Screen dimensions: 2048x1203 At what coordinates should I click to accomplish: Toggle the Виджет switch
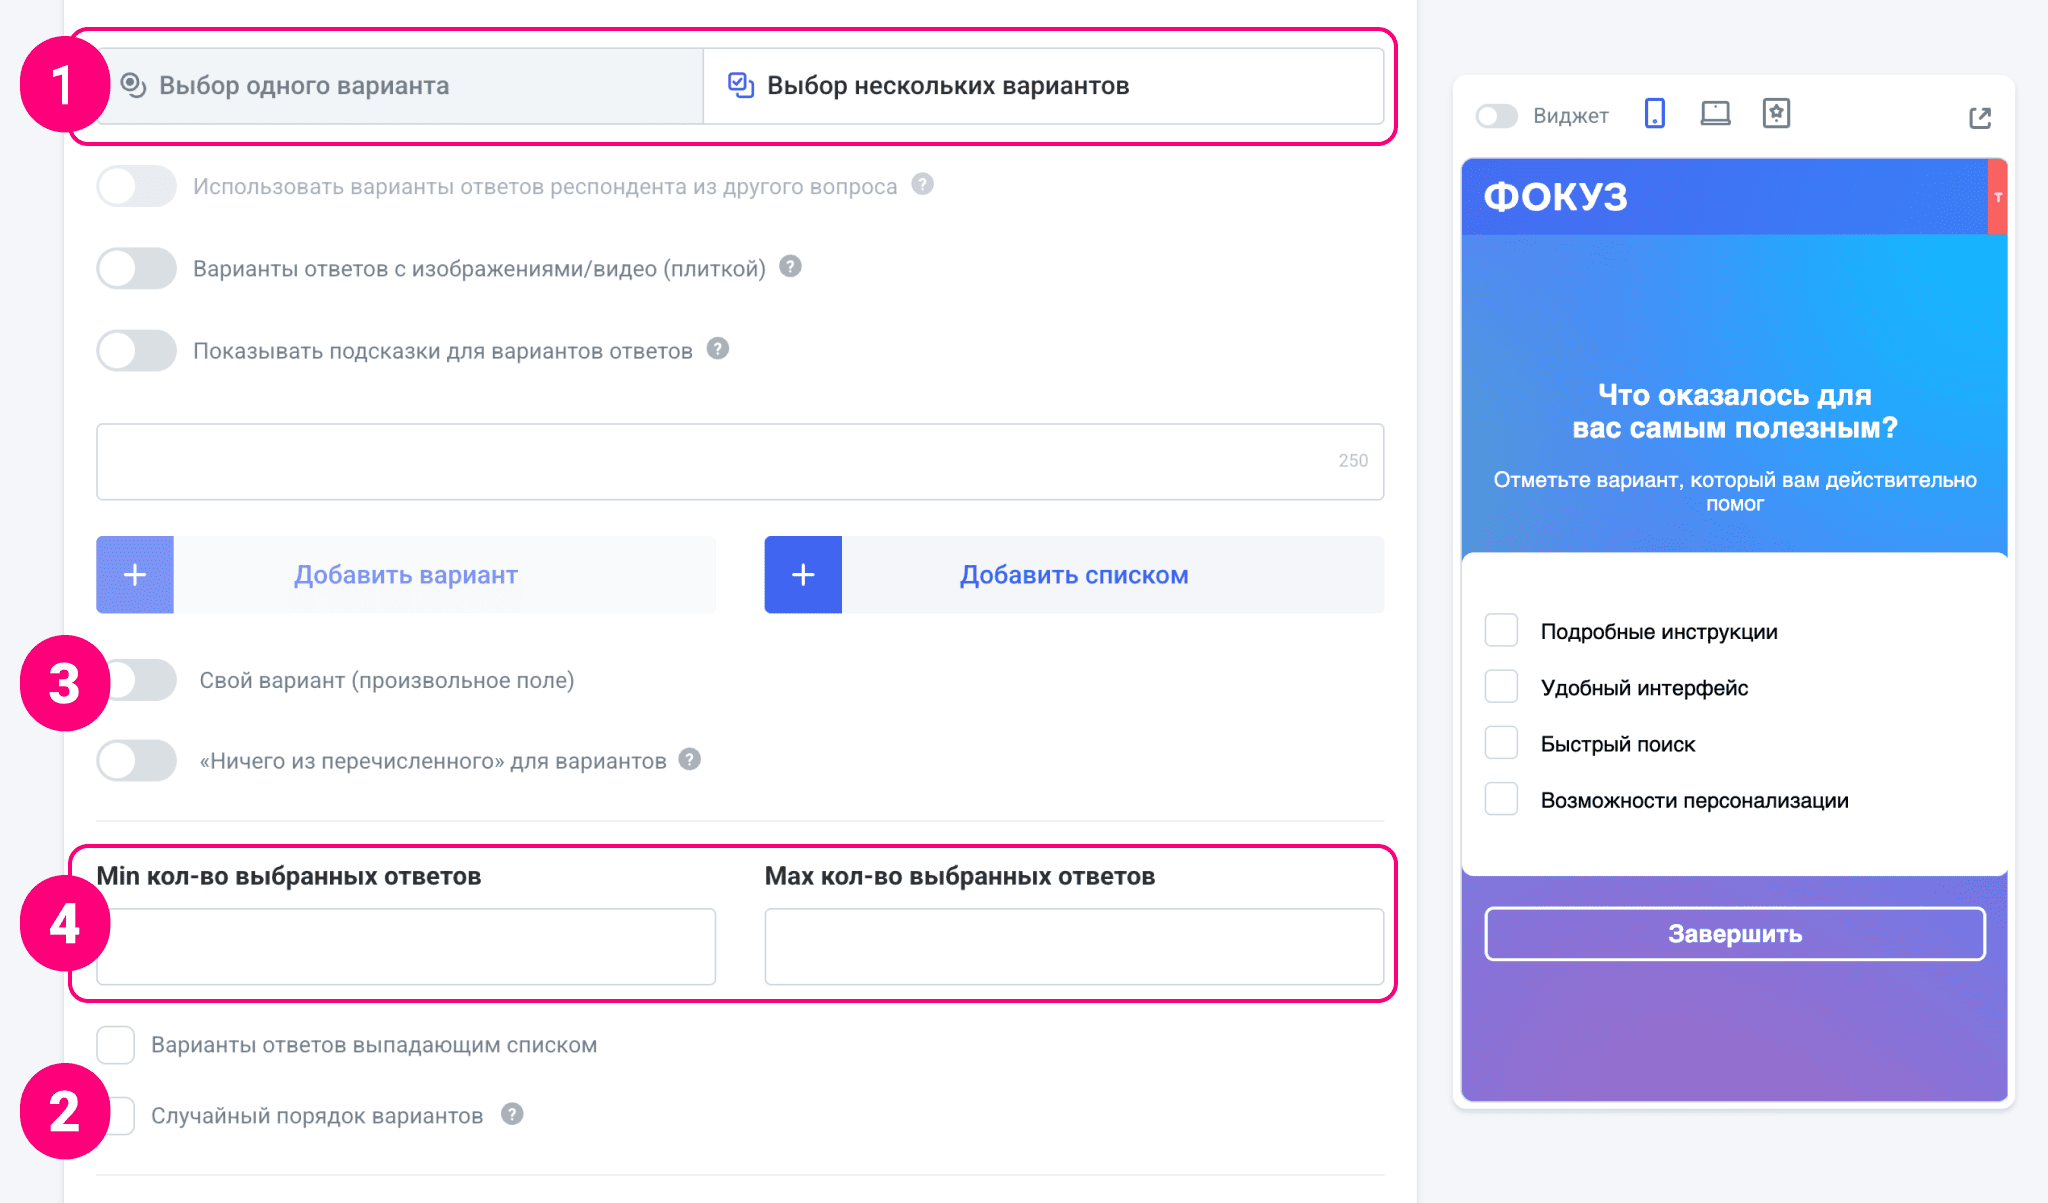(x=1497, y=116)
